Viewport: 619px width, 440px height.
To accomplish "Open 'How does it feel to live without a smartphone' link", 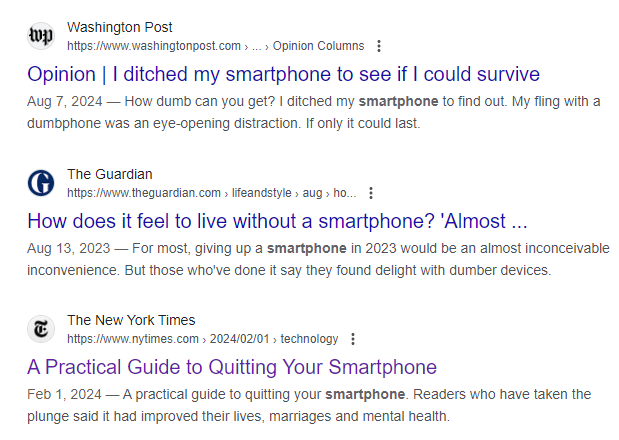I will tap(277, 221).
